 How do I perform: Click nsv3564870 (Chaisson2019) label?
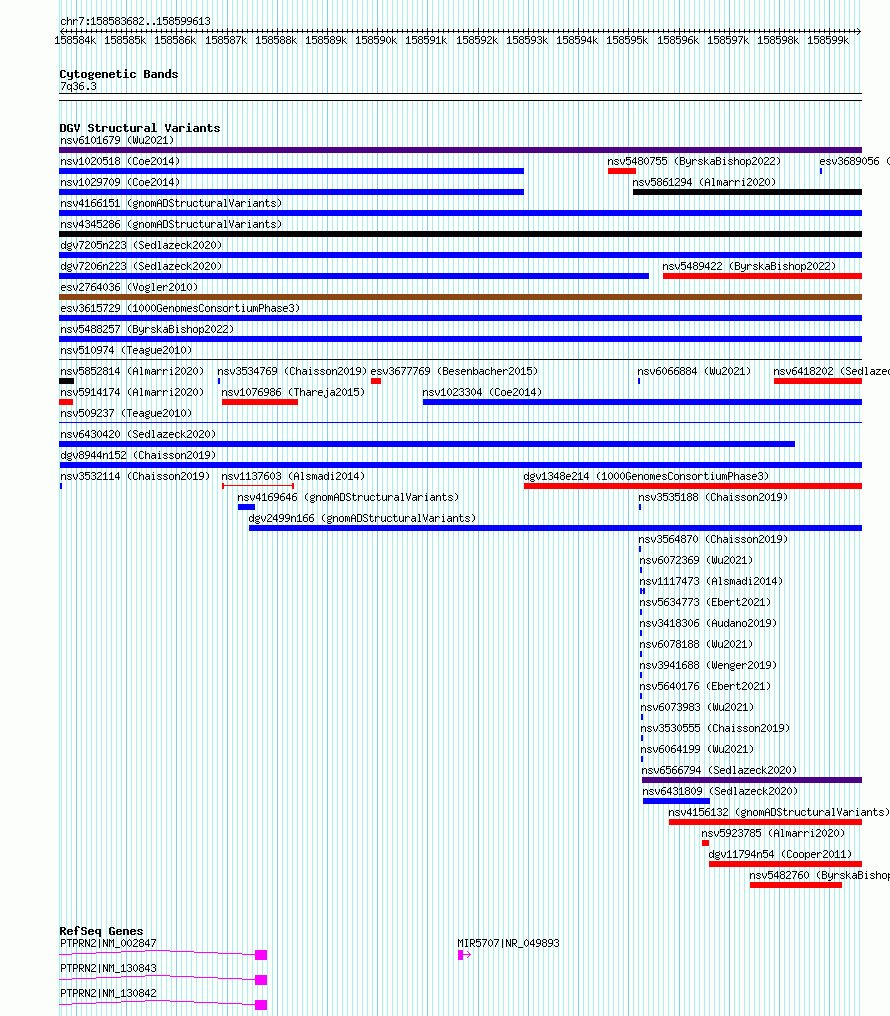tap(713, 539)
